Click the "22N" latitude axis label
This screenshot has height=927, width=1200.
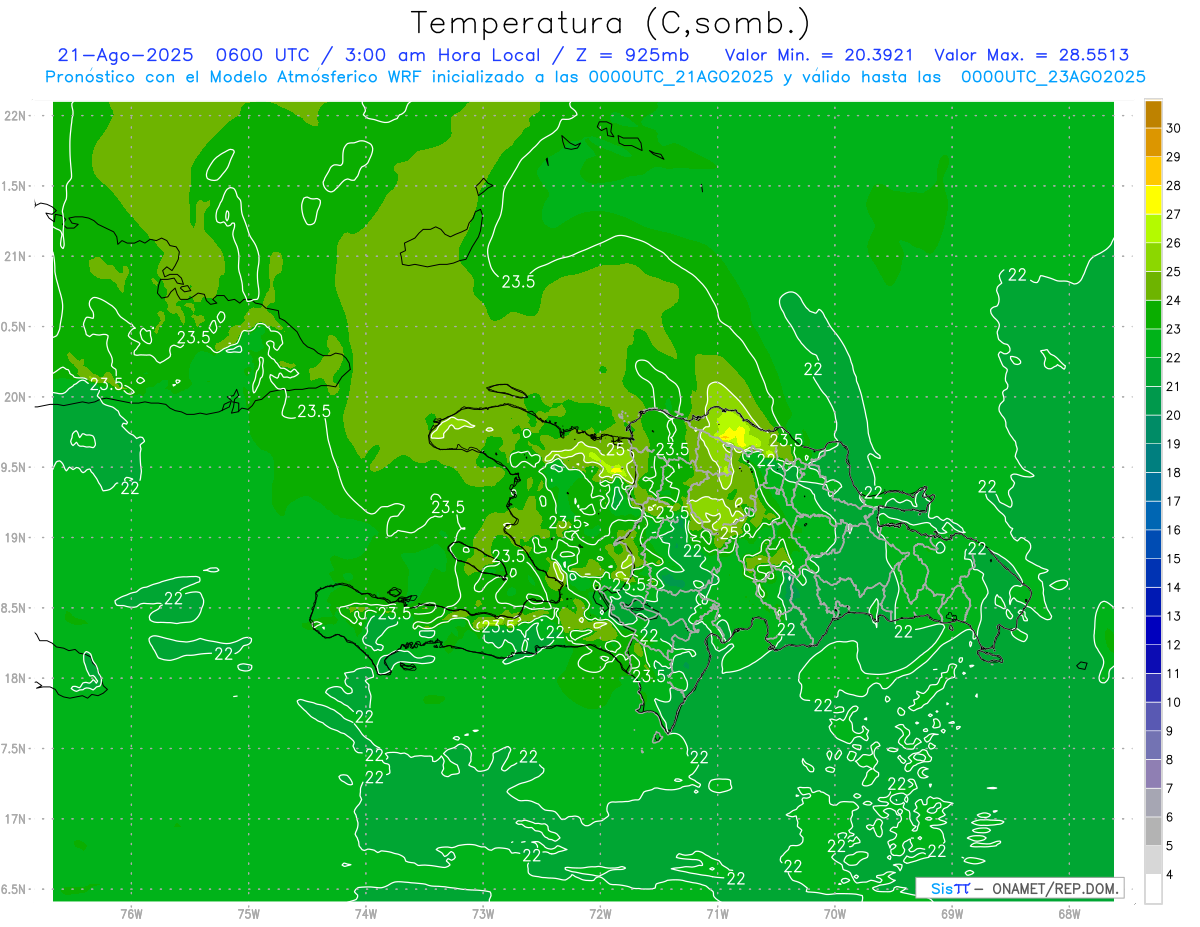(x=14, y=116)
